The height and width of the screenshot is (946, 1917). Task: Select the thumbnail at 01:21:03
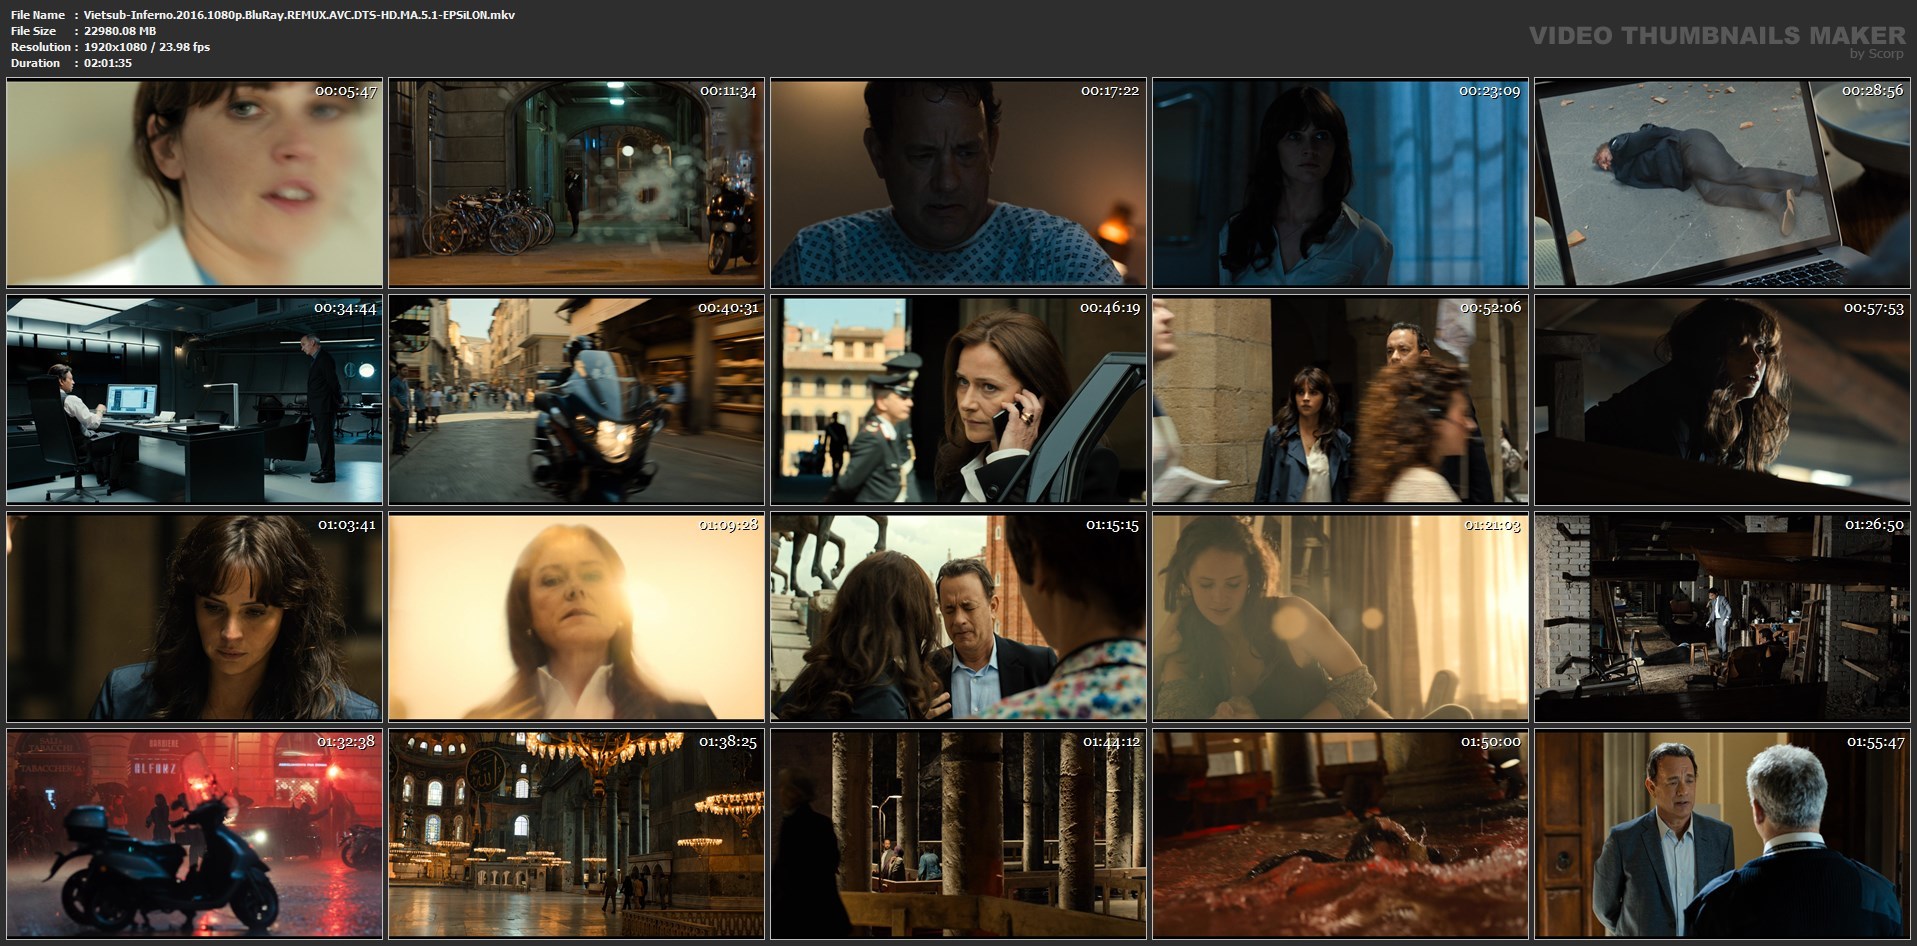1340,617
